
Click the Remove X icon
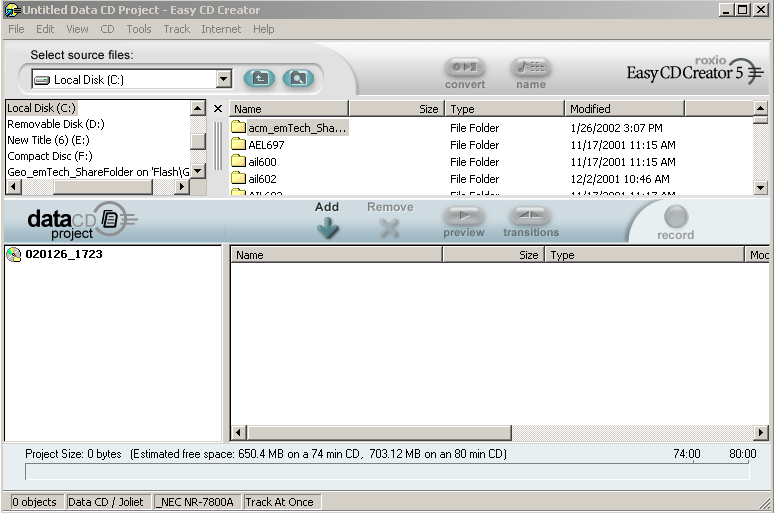pos(389,228)
